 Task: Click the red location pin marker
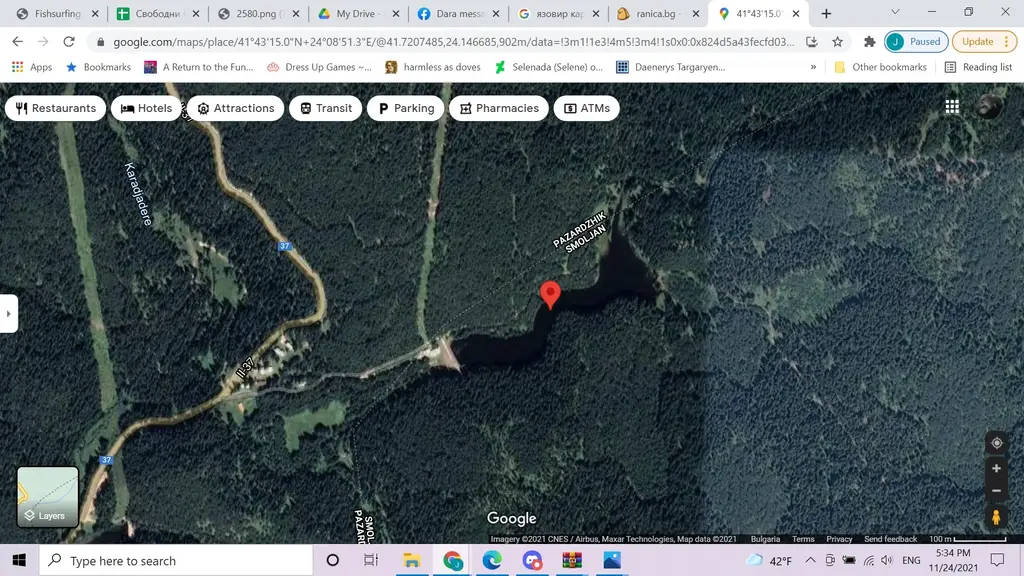pyautogui.click(x=549, y=294)
